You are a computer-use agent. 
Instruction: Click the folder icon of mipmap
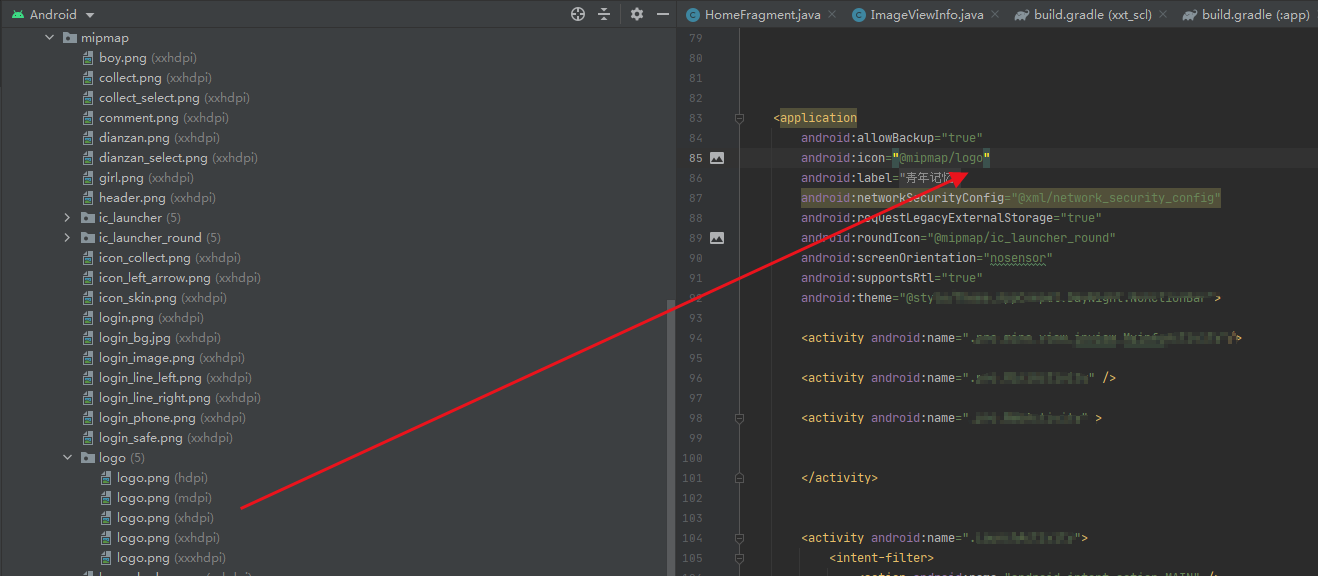click(x=69, y=38)
